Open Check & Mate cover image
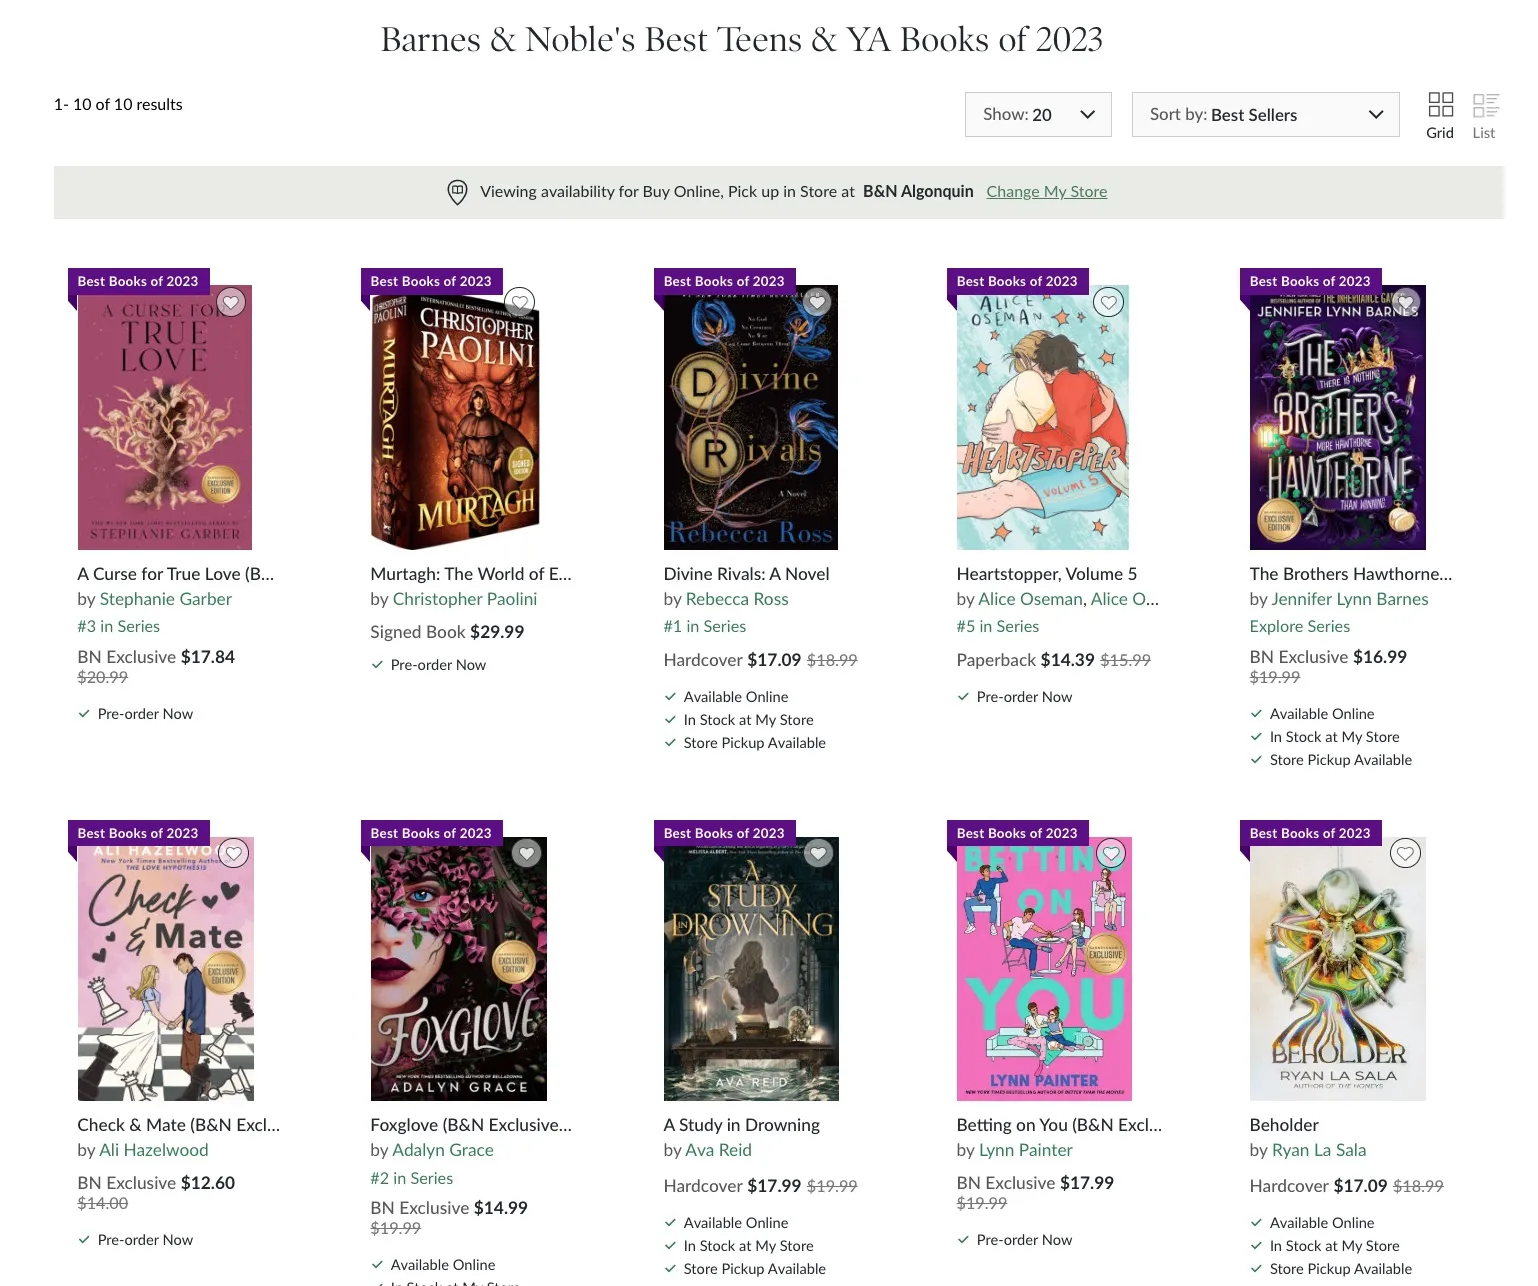The width and height of the screenshot is (1538, 1286). 166,969
